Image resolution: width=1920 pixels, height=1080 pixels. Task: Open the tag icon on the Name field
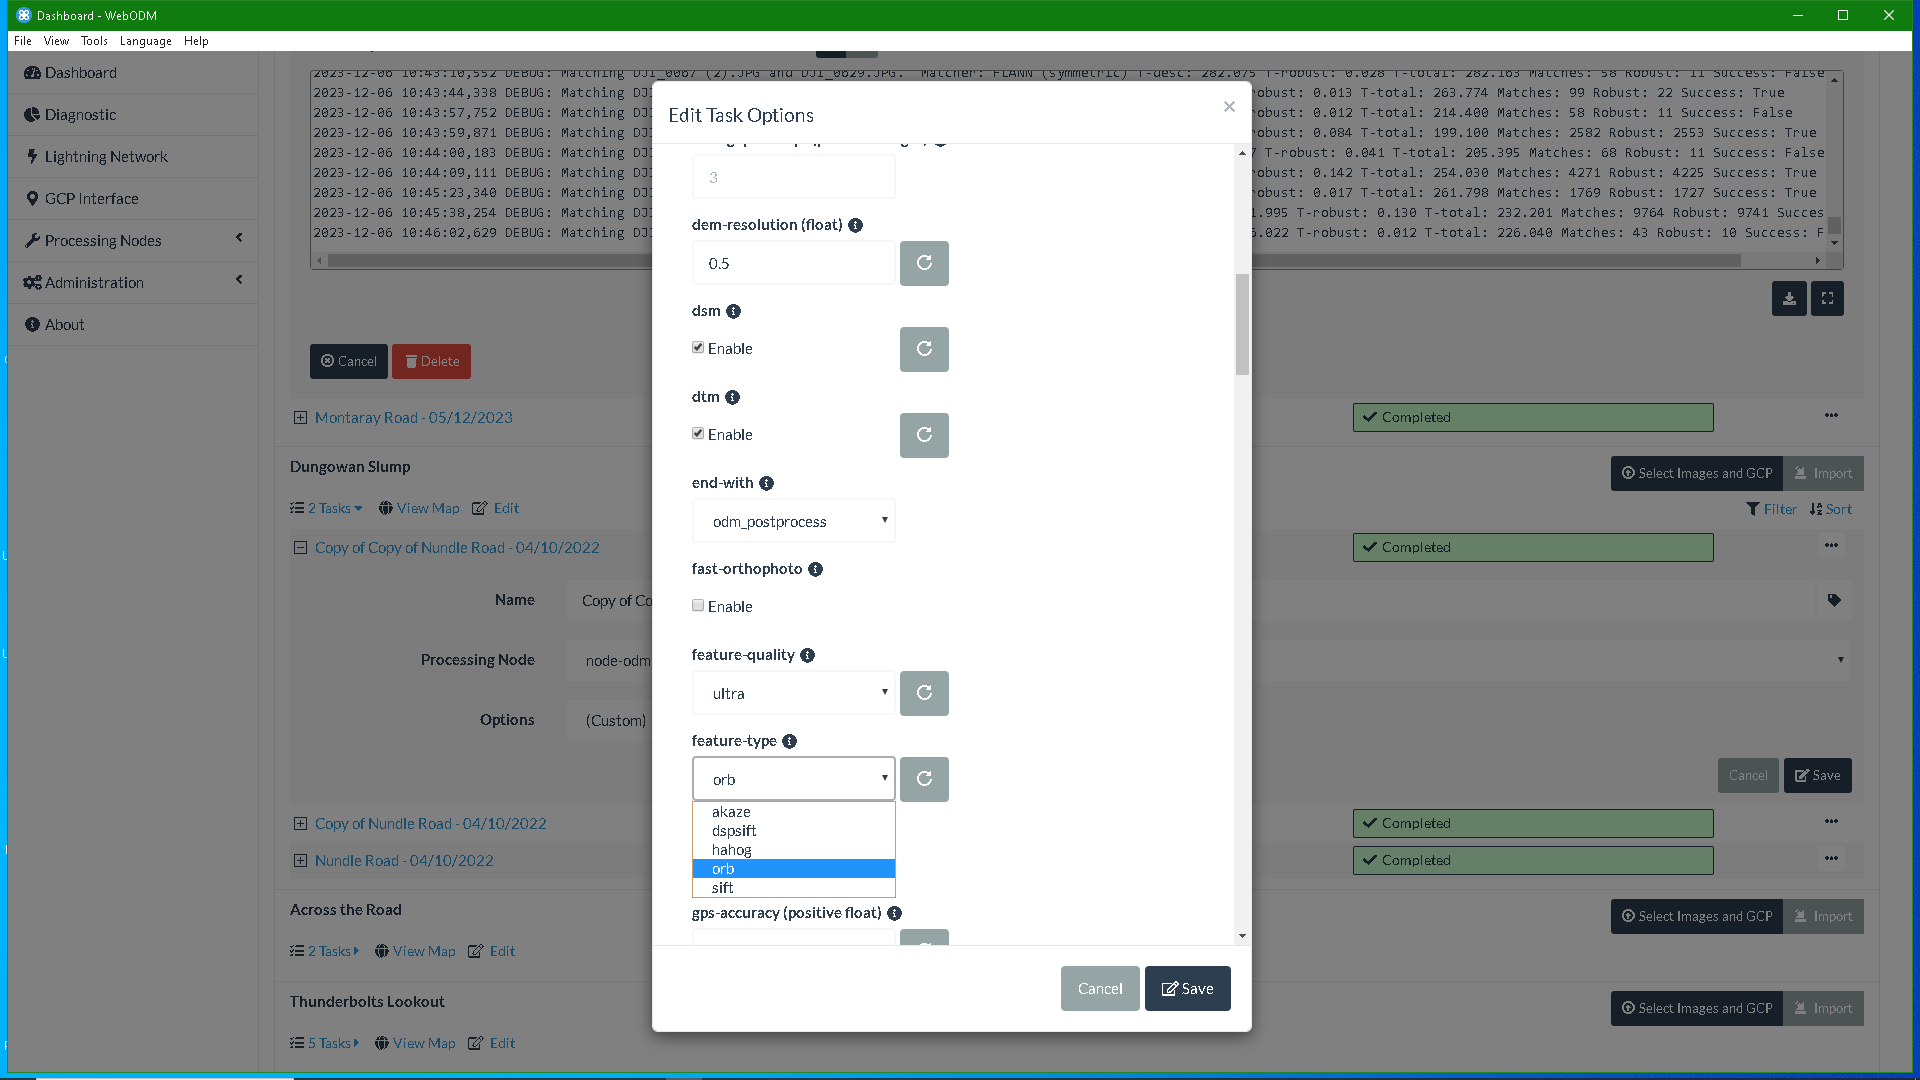click(1834, 600)
